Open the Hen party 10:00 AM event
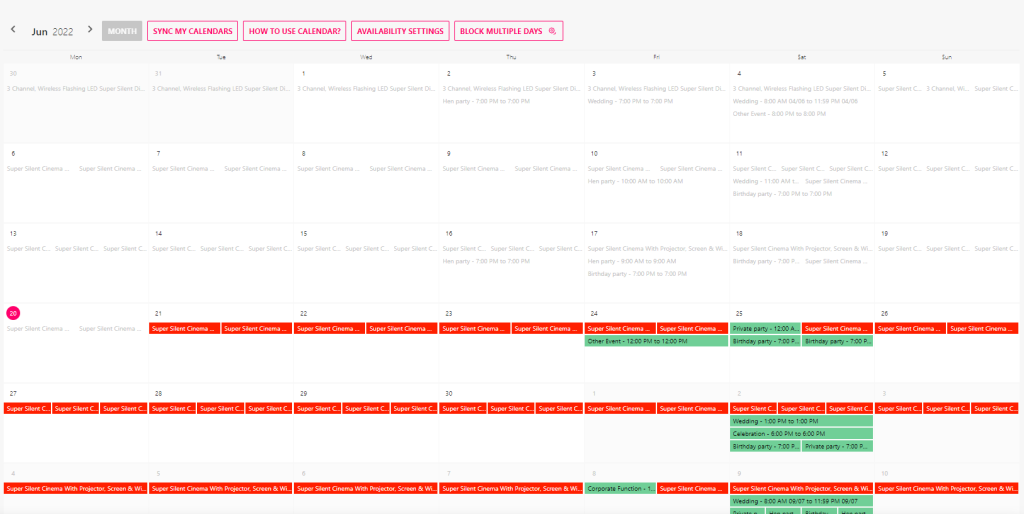This screenshot has width=1024, height=514. (635, 181)
